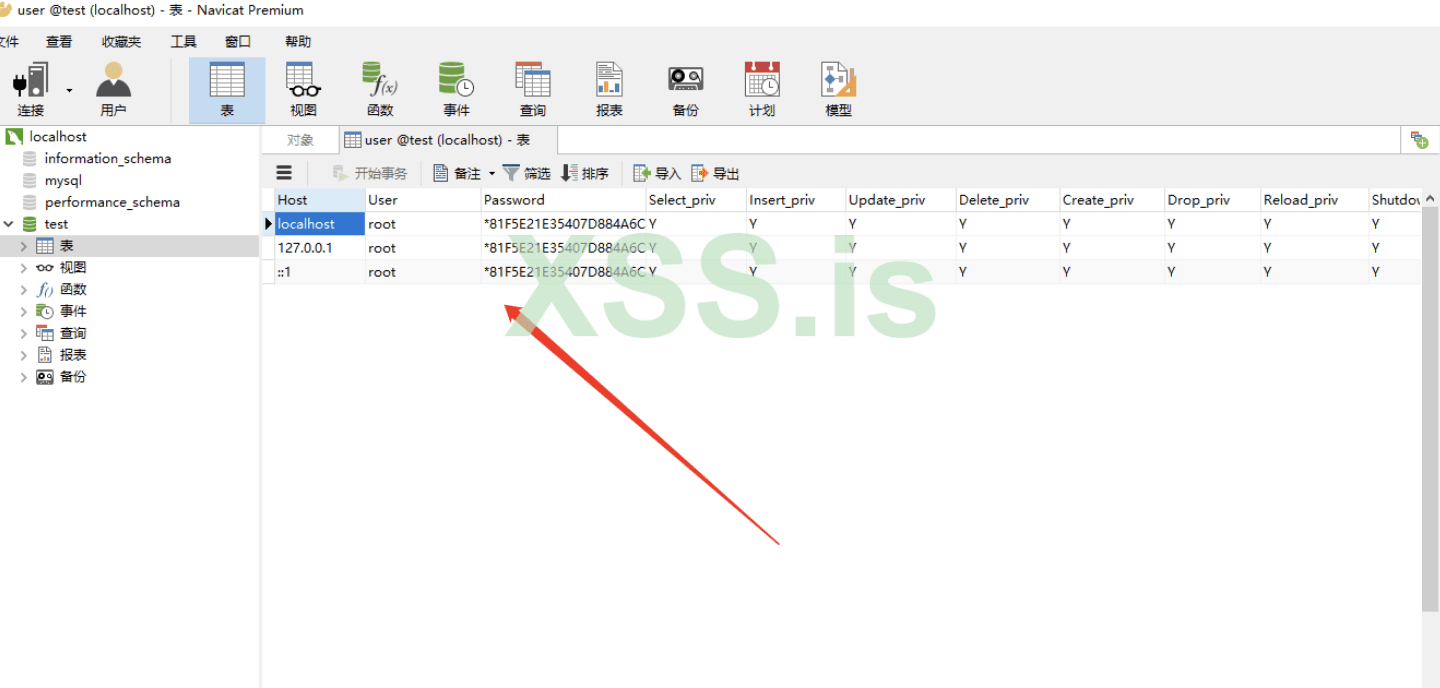Select the 127.0.0.1 Host cell
The width and height of the screenshot is (1440, 688).
(x=320, y=248)
